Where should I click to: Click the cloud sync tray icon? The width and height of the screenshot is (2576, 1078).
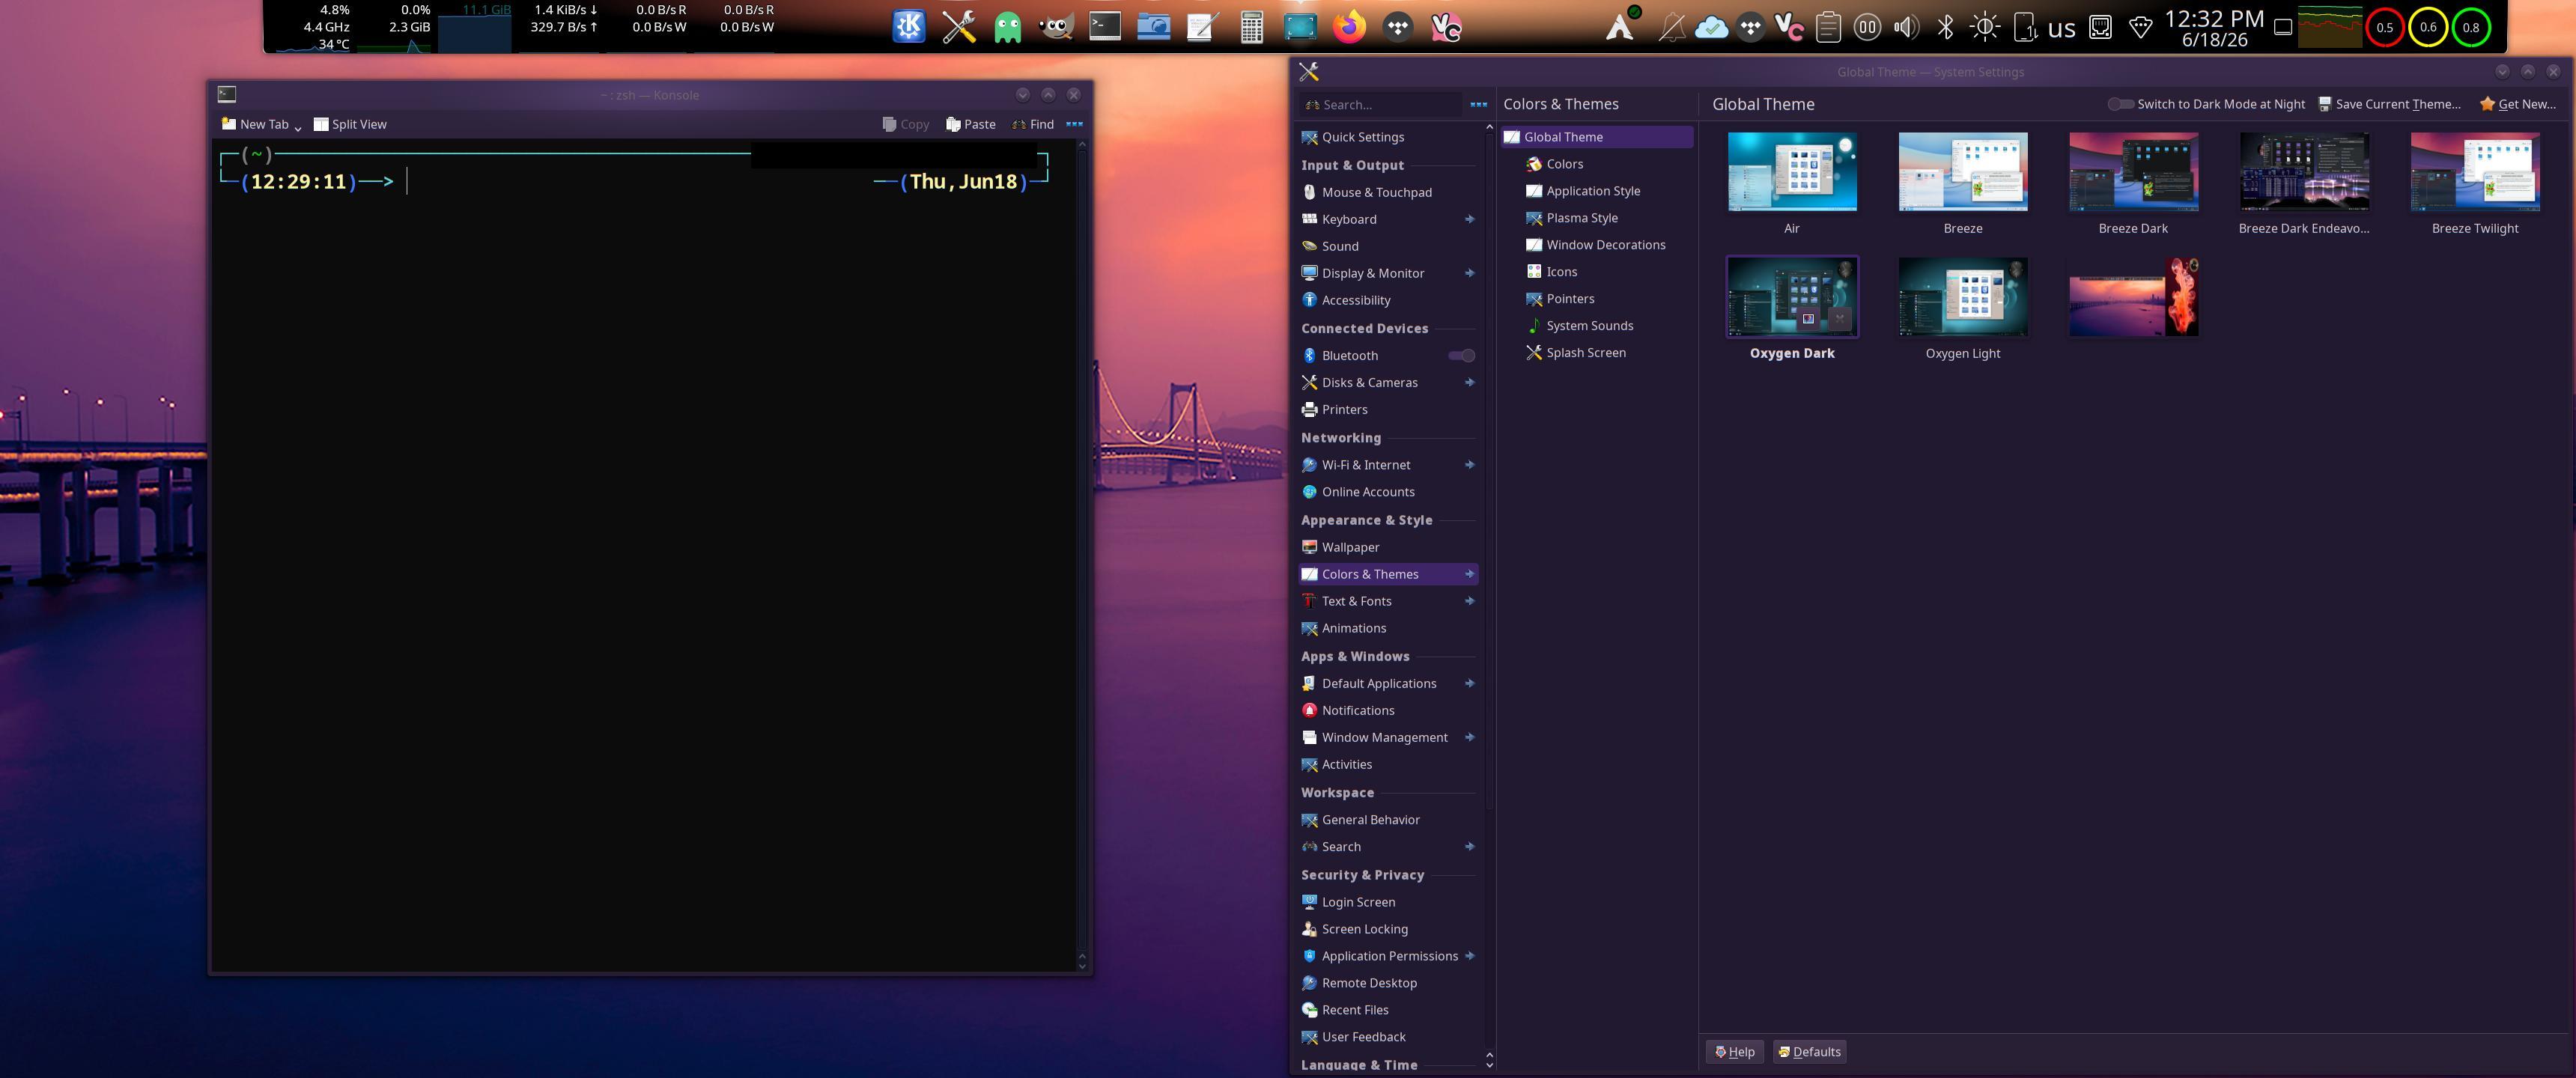coord(1711,27)
